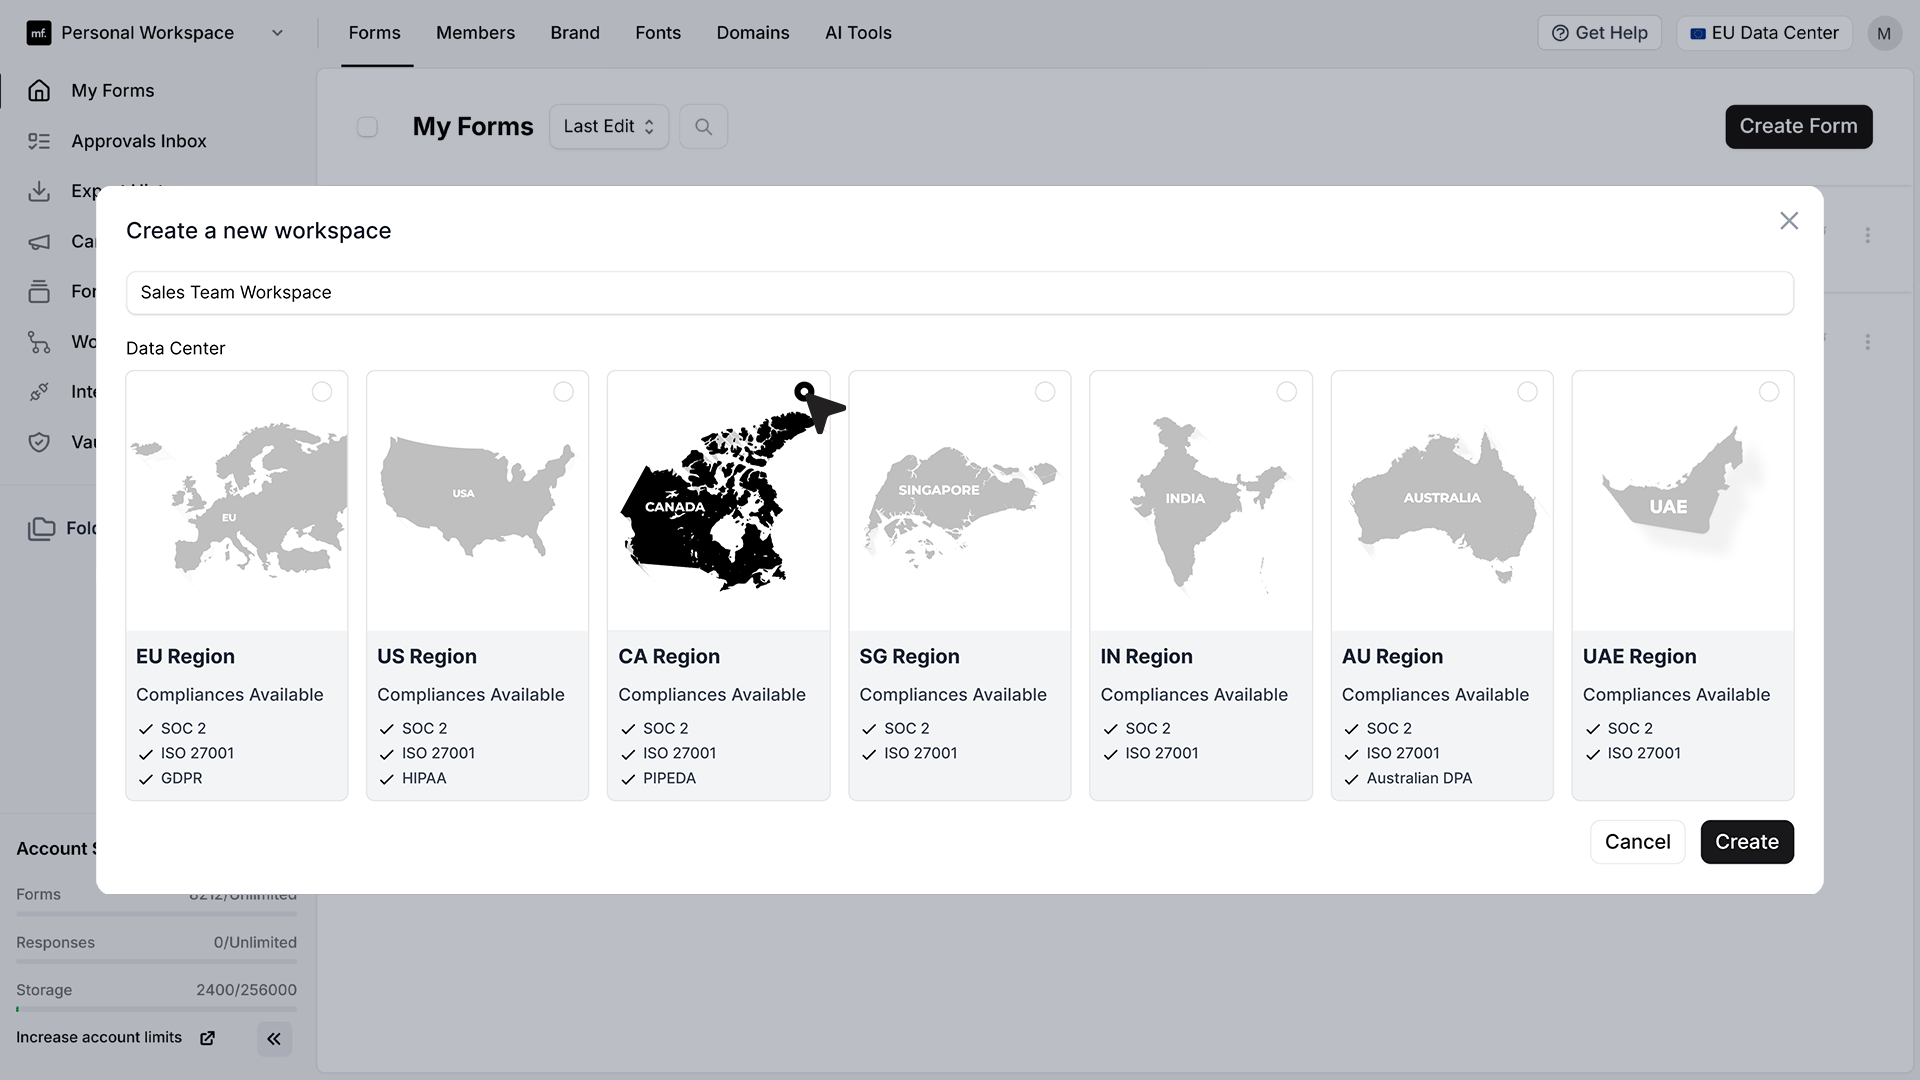This screenshot has width=1920, height=1080.
Task: Switch to the Forms tab
Action: (375, 33)
